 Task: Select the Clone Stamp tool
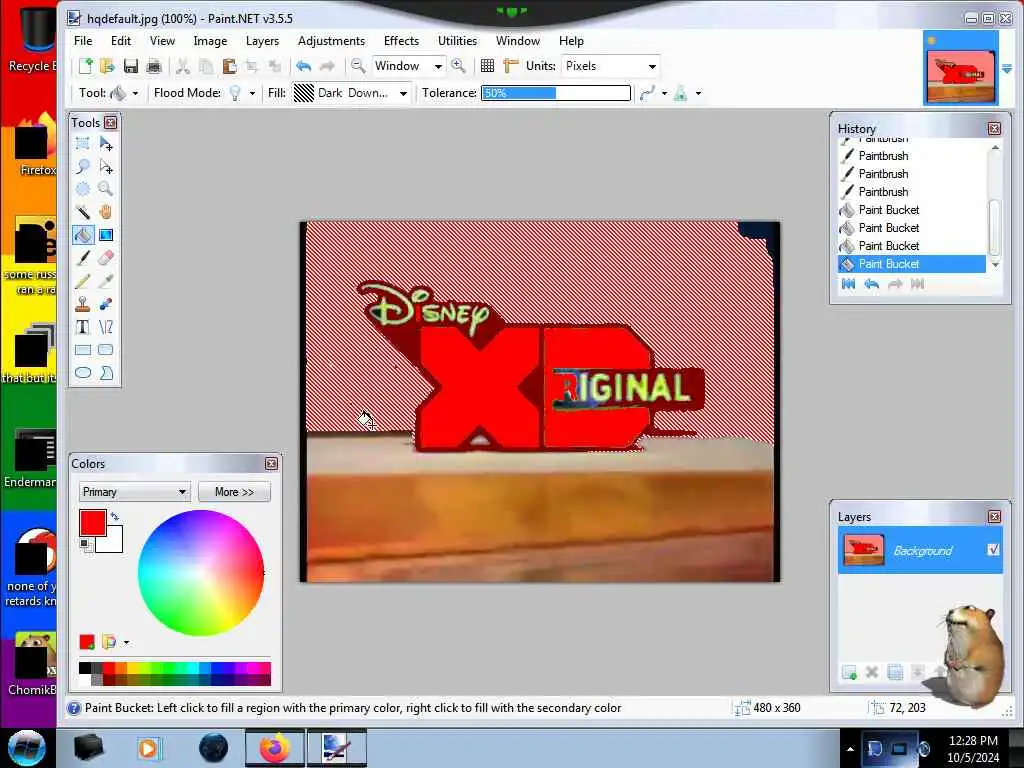[x=83, y=304]
